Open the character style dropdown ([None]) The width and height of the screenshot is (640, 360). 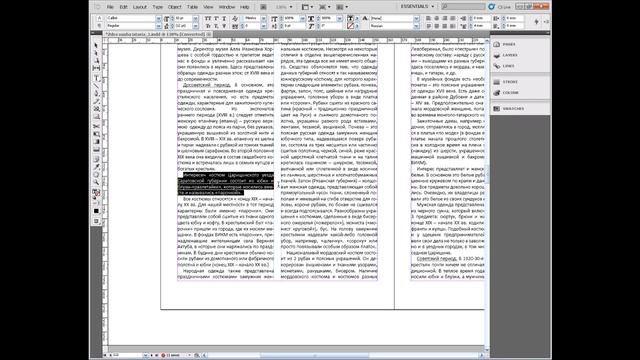(x=416, y=18)
